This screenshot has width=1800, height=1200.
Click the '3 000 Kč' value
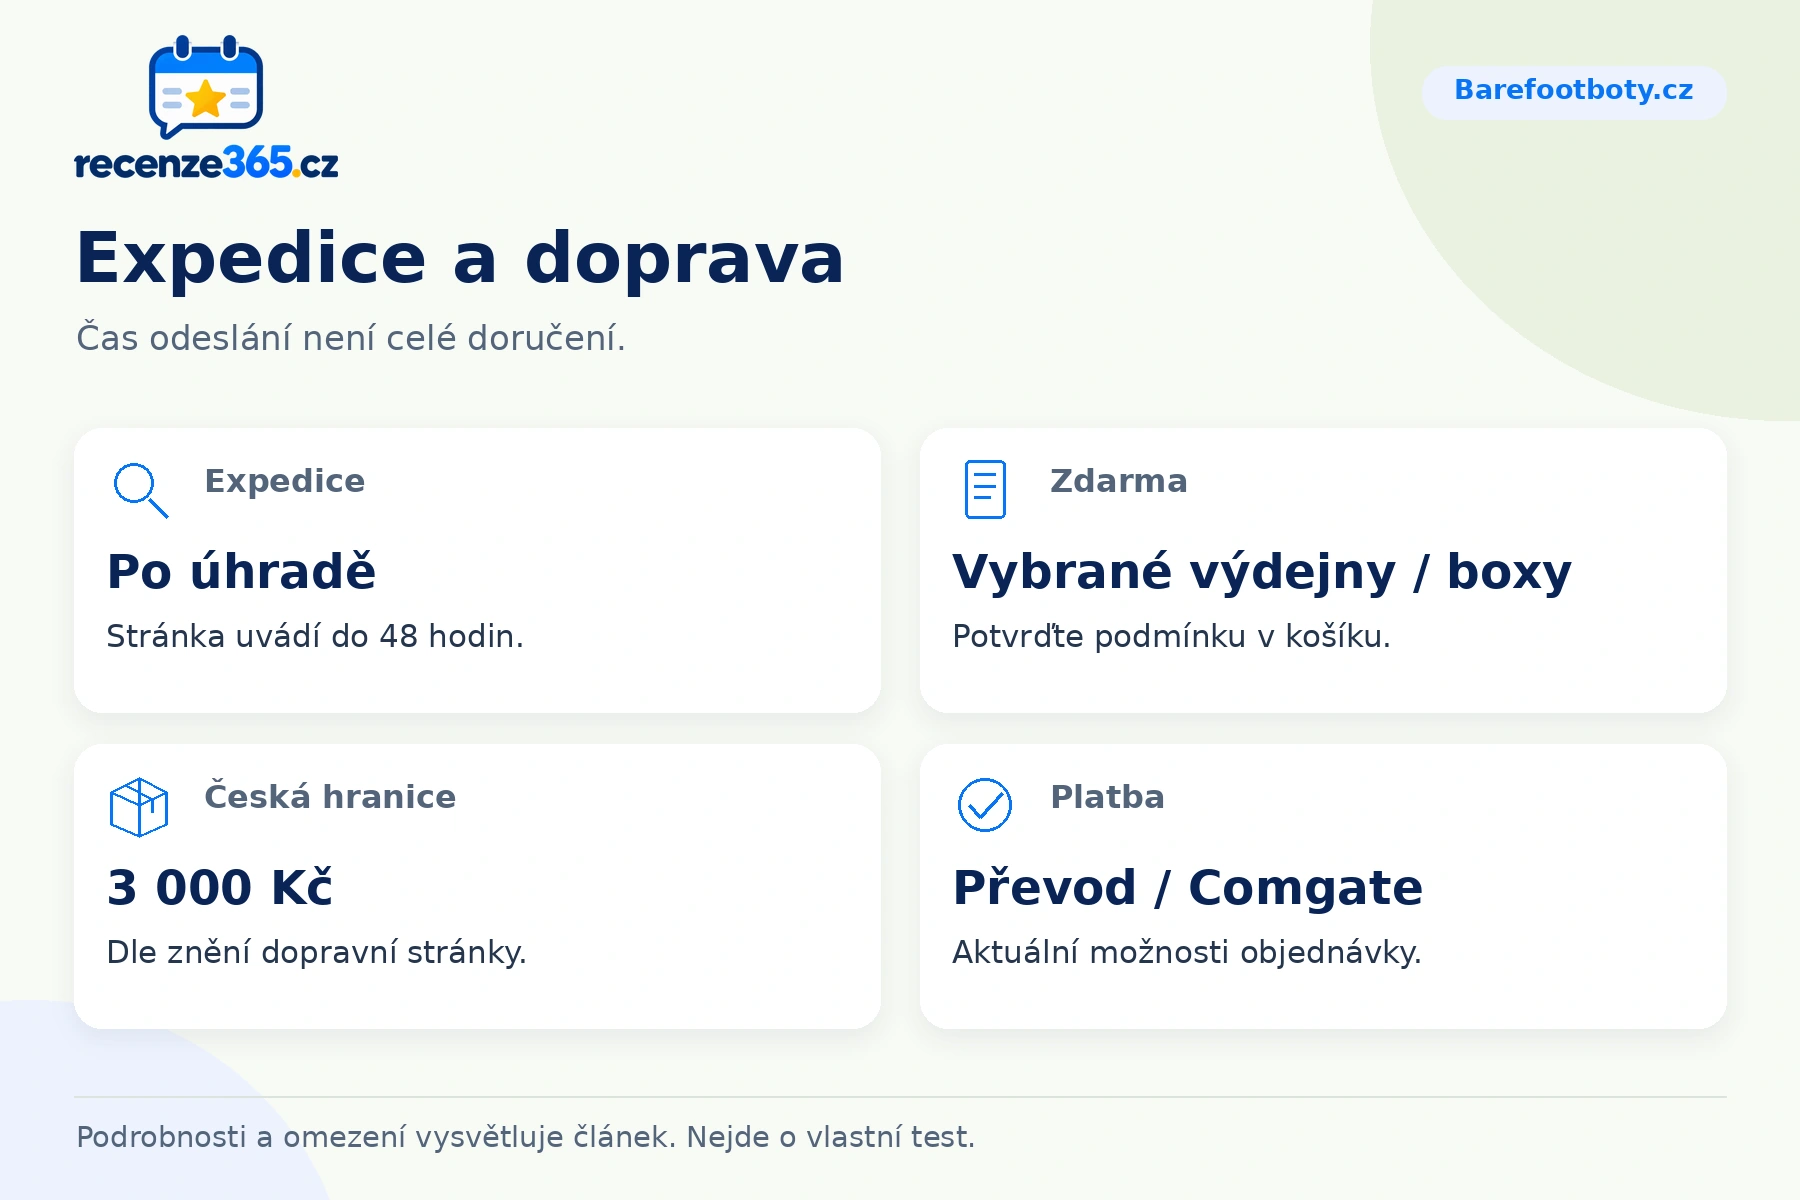220,888
